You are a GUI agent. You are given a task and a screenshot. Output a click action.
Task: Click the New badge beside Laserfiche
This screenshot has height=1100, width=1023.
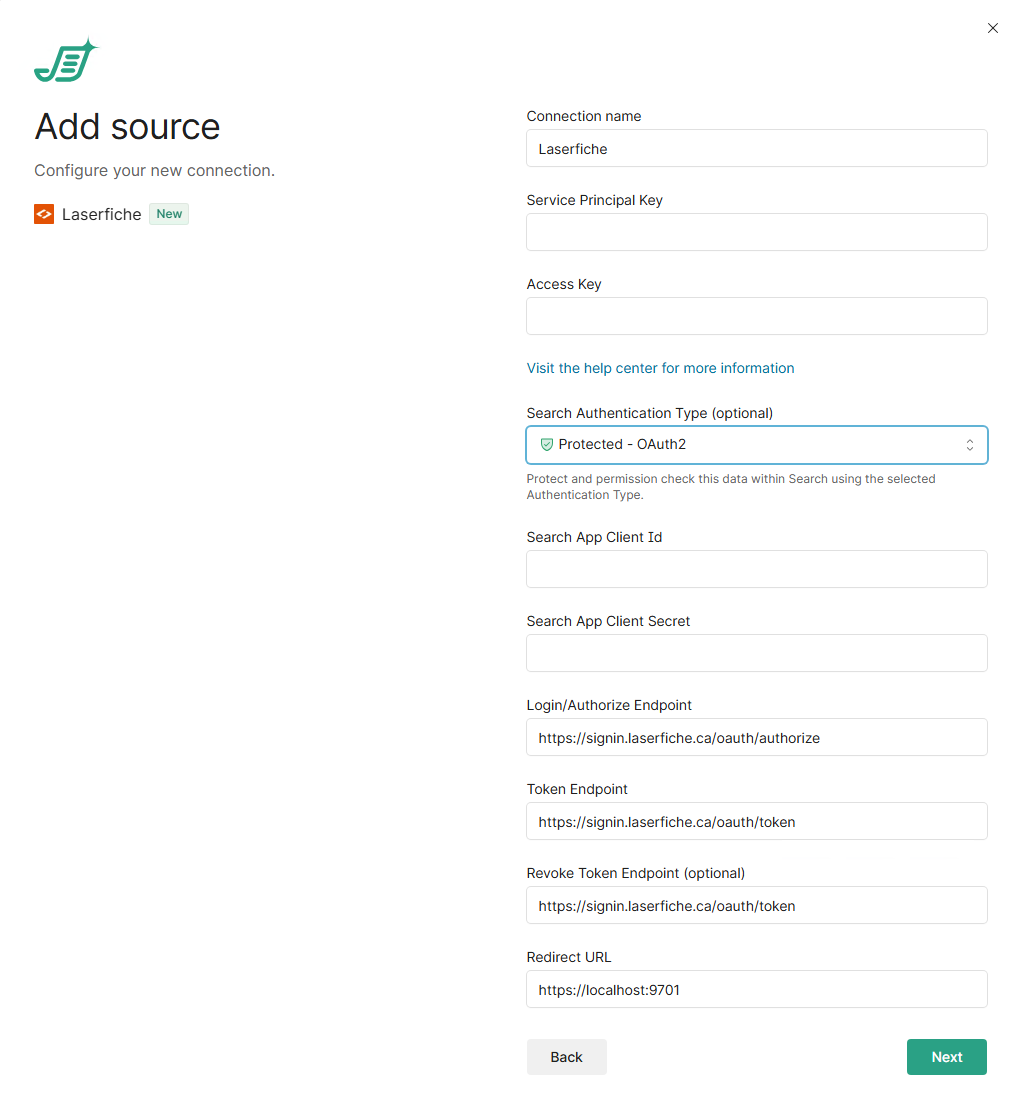pyautogui.click(x=169, y=214)
